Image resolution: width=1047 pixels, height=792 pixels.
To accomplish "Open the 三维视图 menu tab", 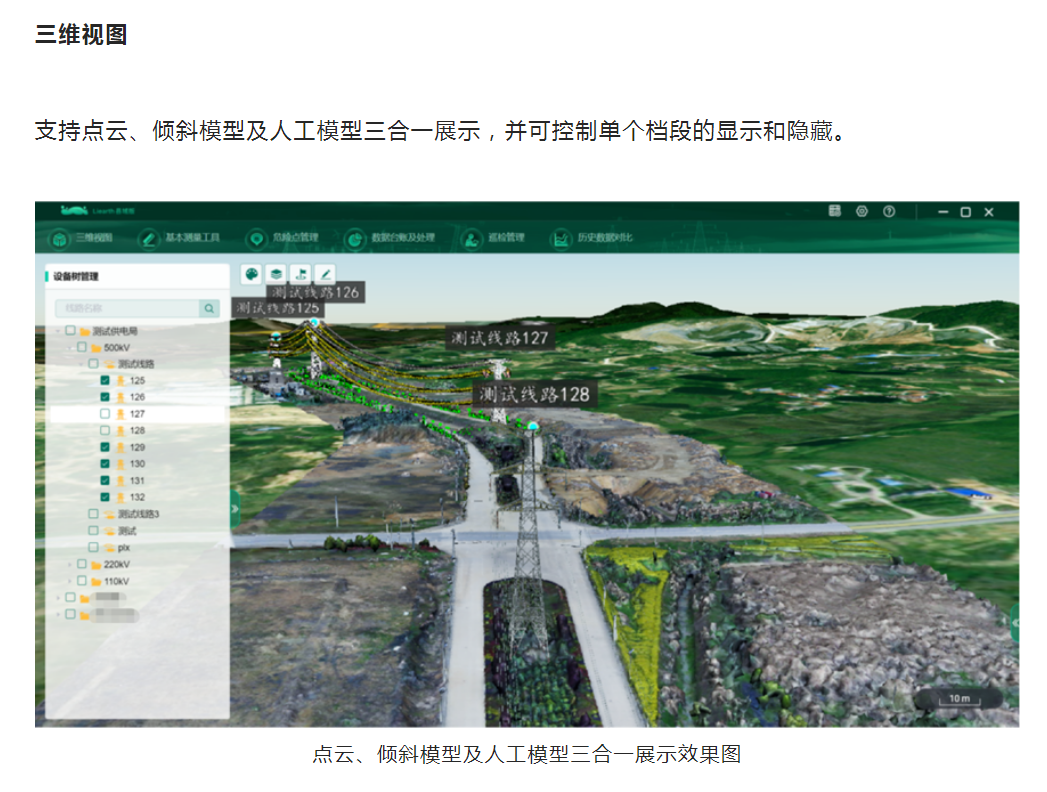I will click(x=84, y=239).
